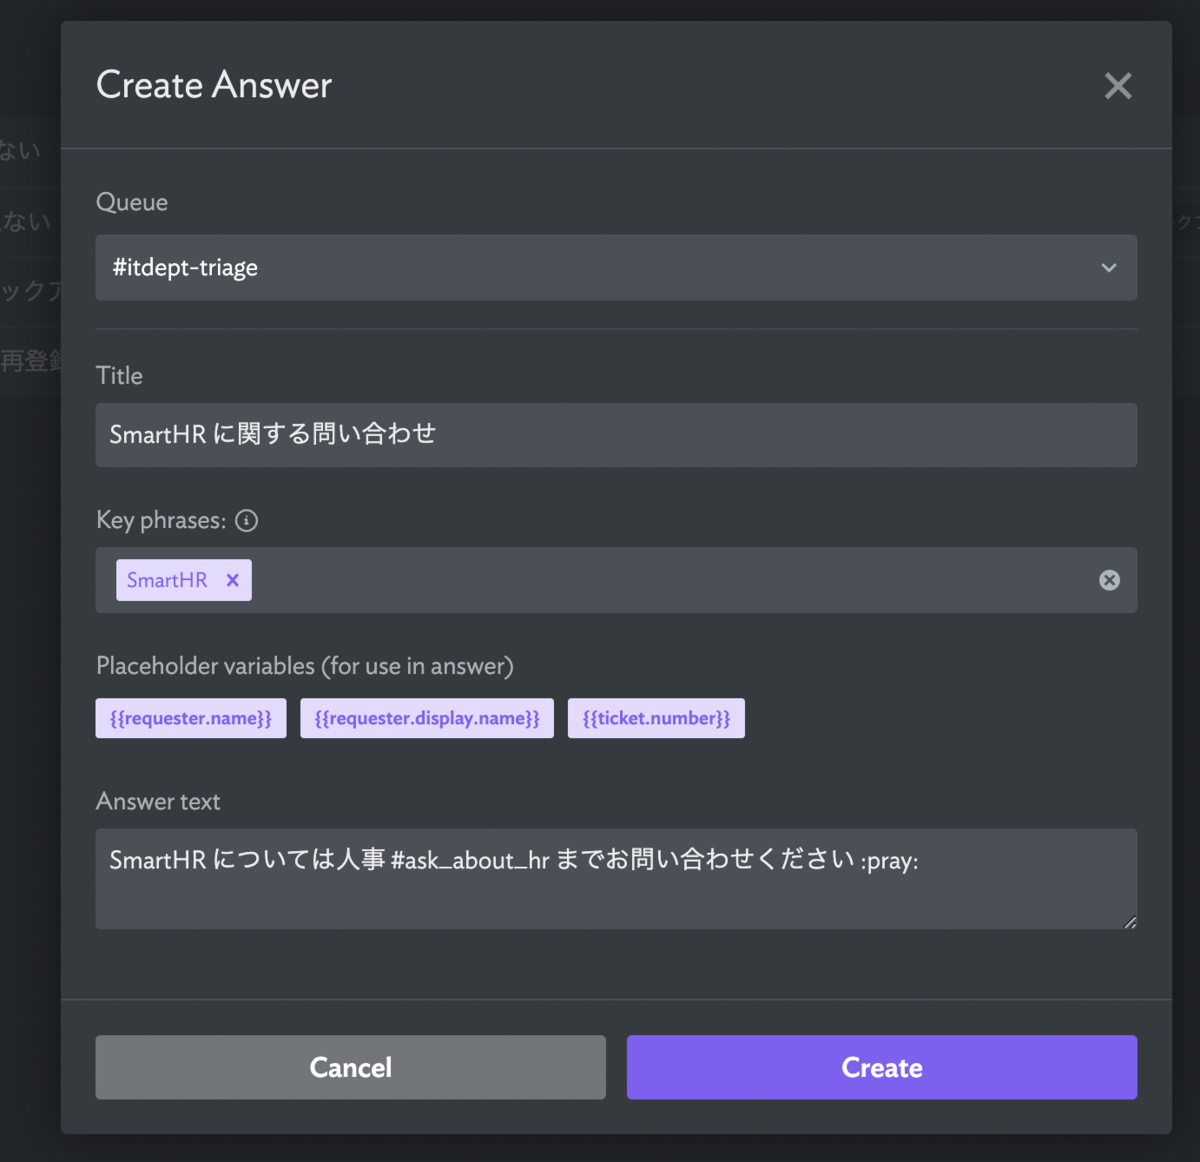1200x1162 pixels.
Task: Cancel creating the answer
Action: (351, 1067)
